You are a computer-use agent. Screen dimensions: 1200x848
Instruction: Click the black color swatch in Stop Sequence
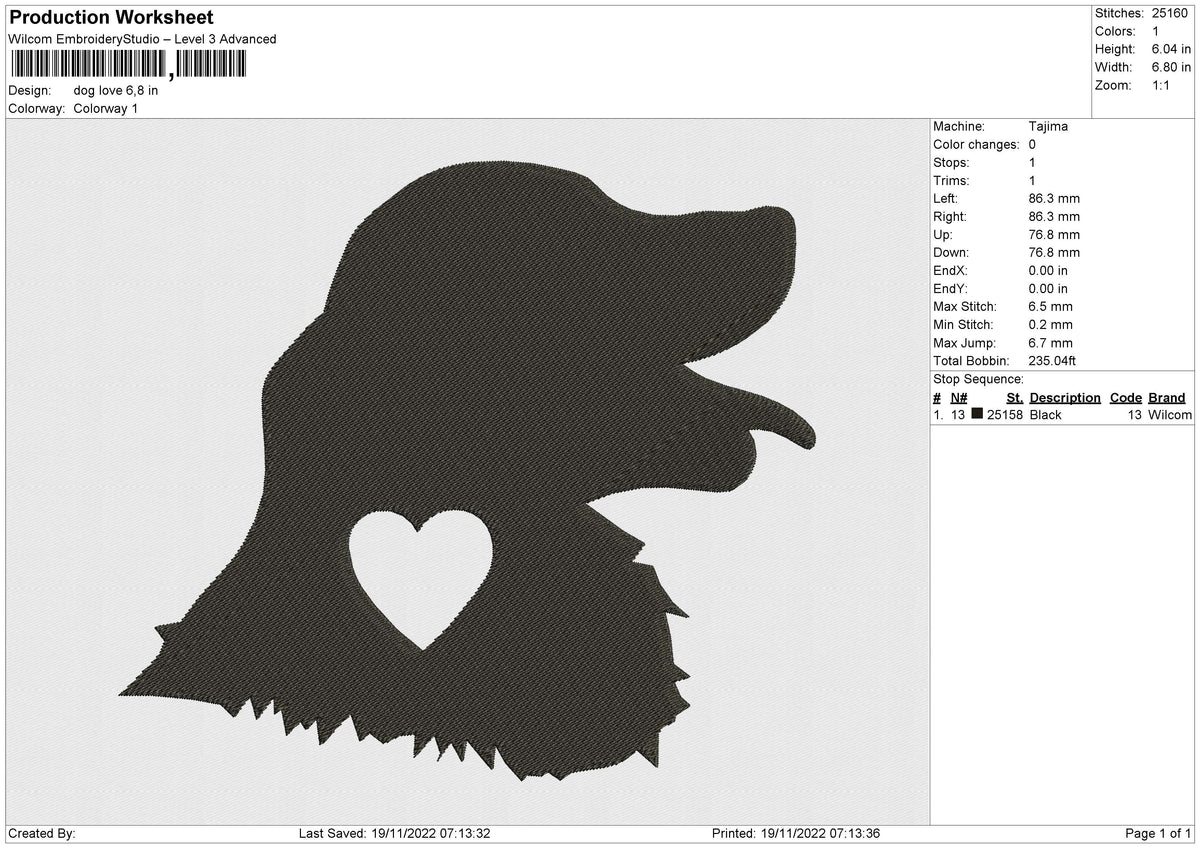click(977, 414)
